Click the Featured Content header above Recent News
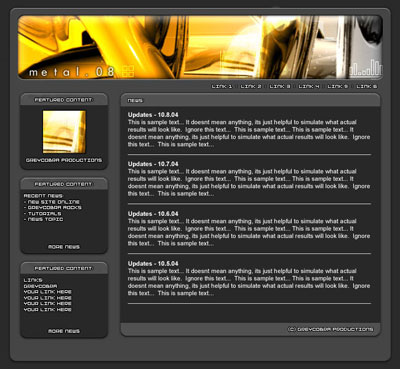 tap(64, 184)
